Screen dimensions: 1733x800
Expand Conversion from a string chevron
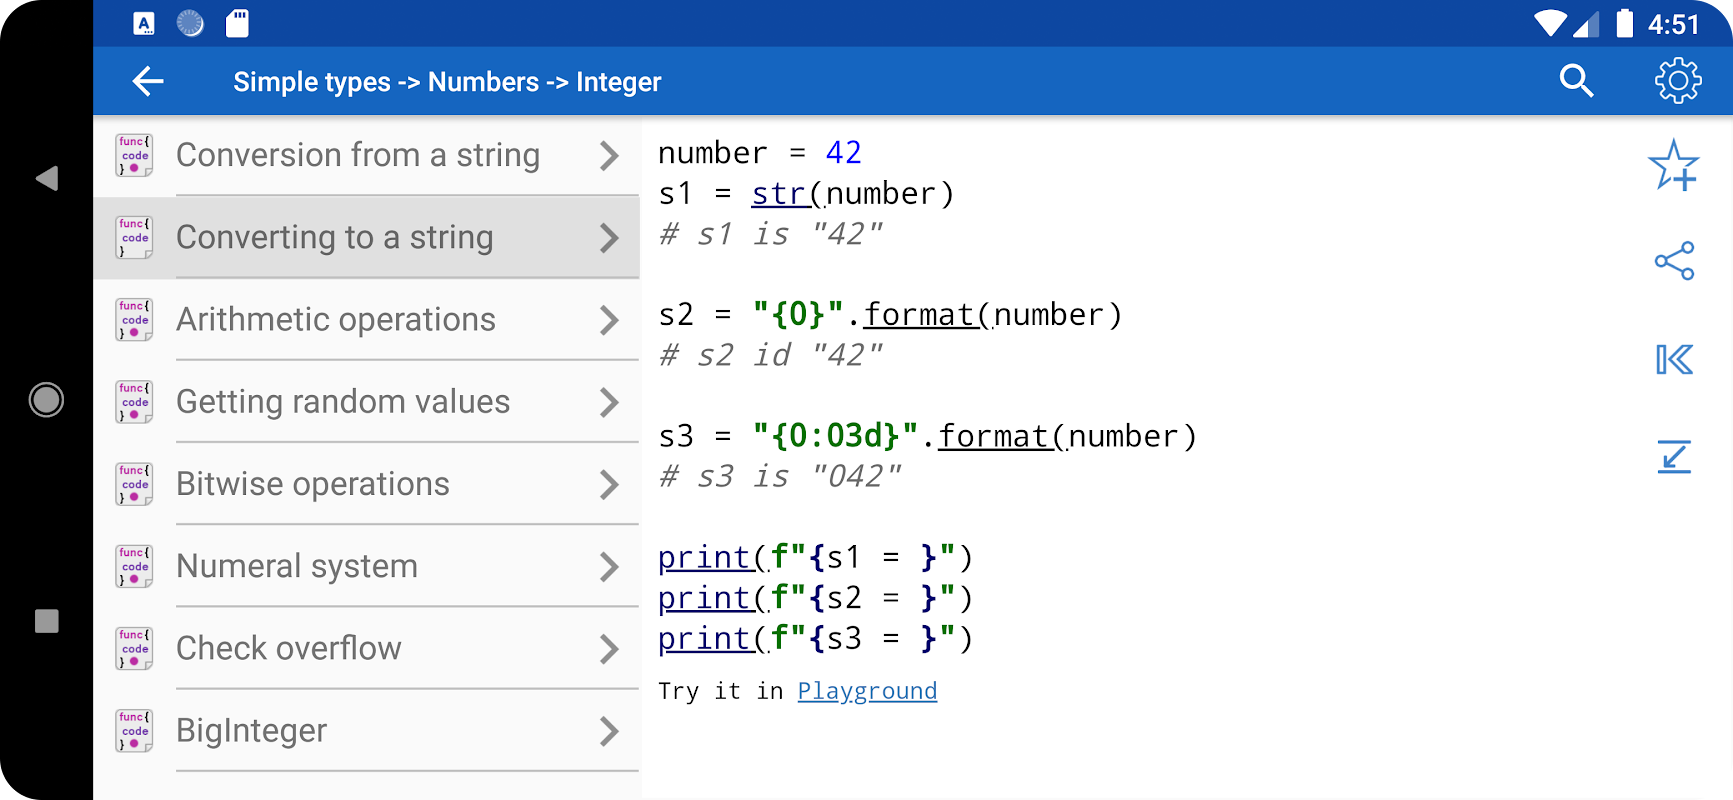(609, 156)
